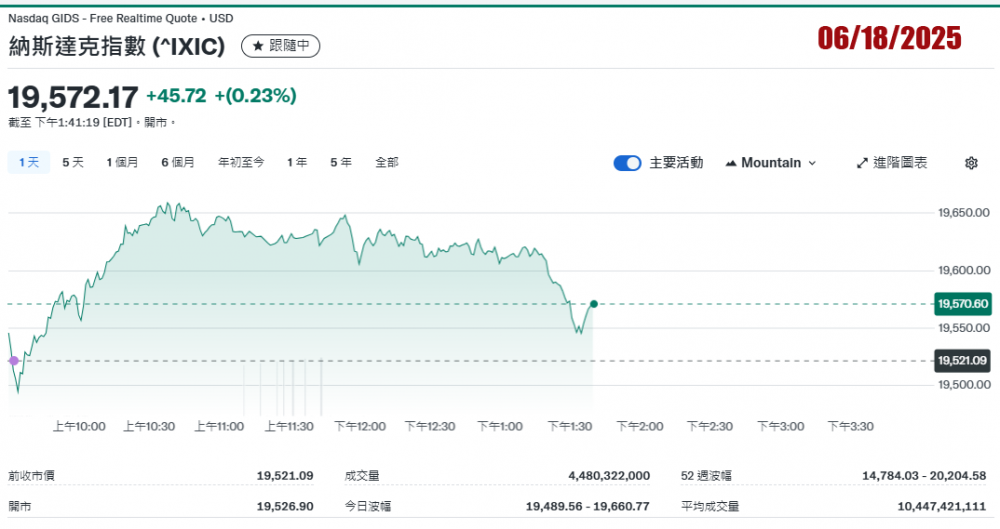Choose the 6個月 time range

(x=178, y=162)
